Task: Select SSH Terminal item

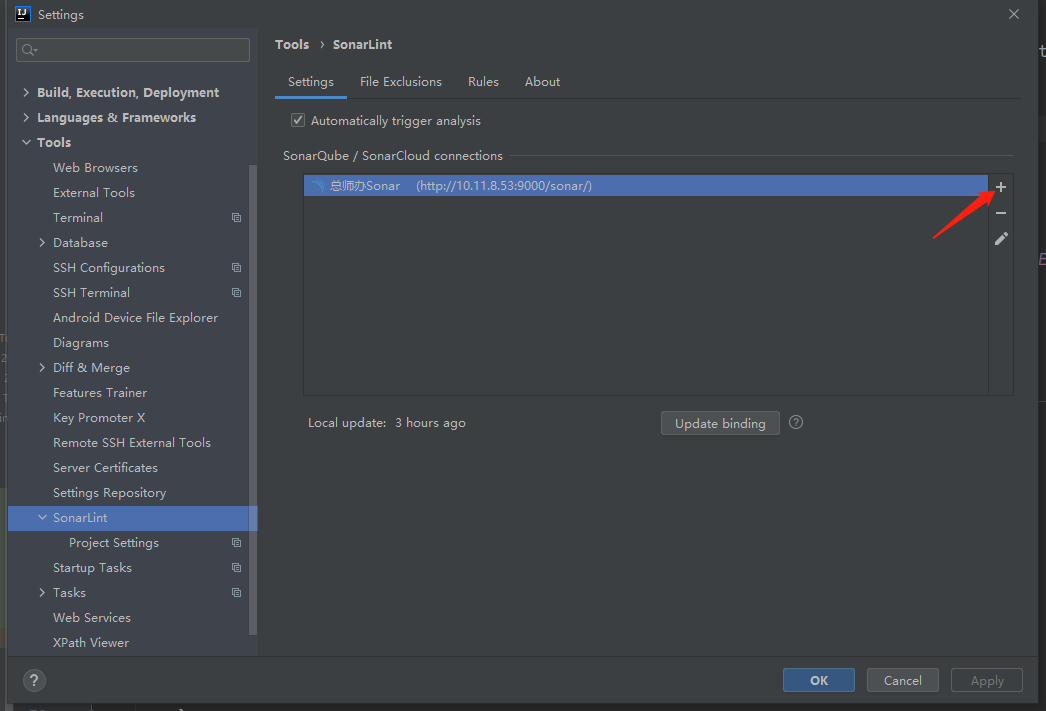Action: (91, 293)
